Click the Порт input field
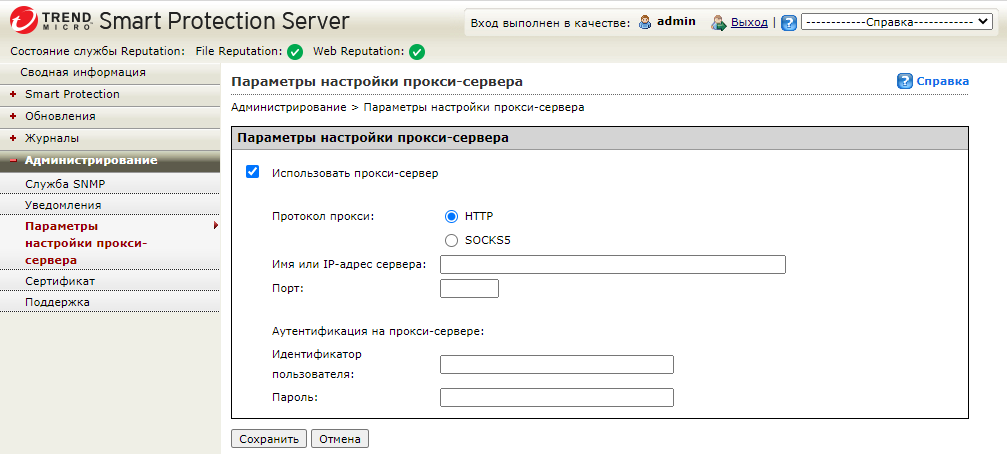 coord(469,289)
